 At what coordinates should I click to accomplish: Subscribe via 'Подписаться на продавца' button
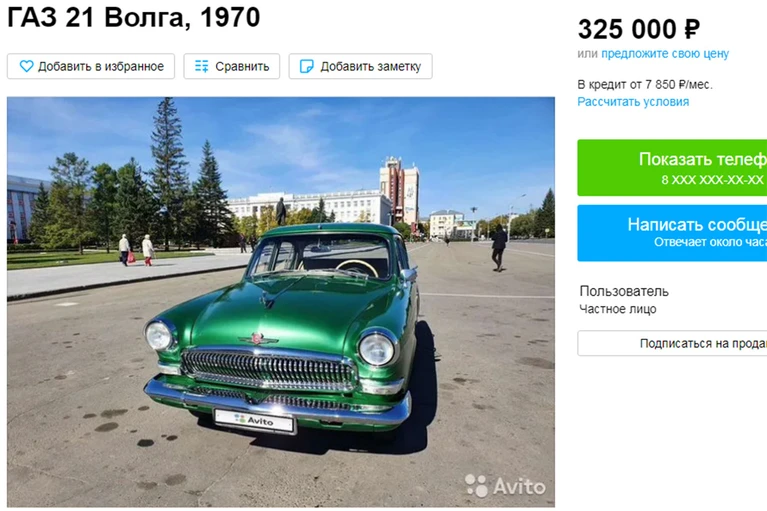(x=672, y=343)
